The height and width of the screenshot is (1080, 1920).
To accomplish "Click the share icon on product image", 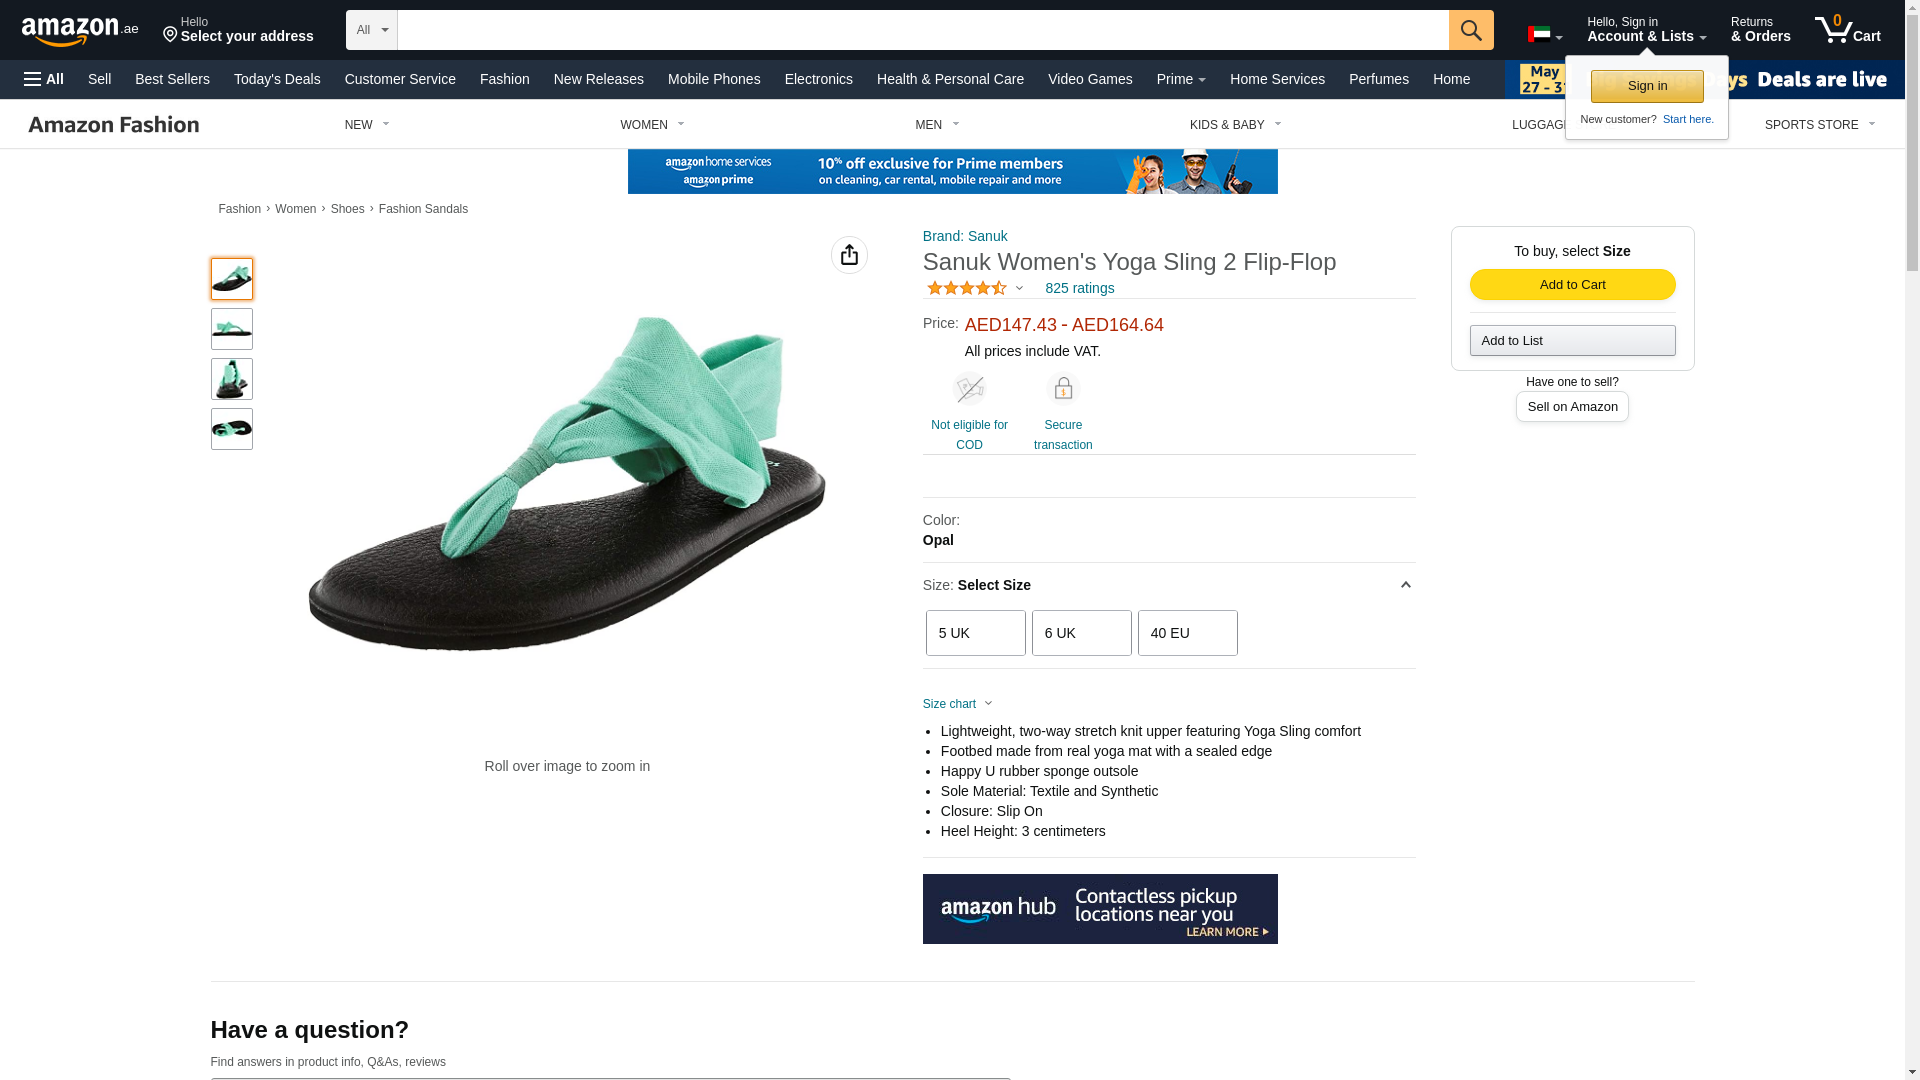I will [849, 255].
